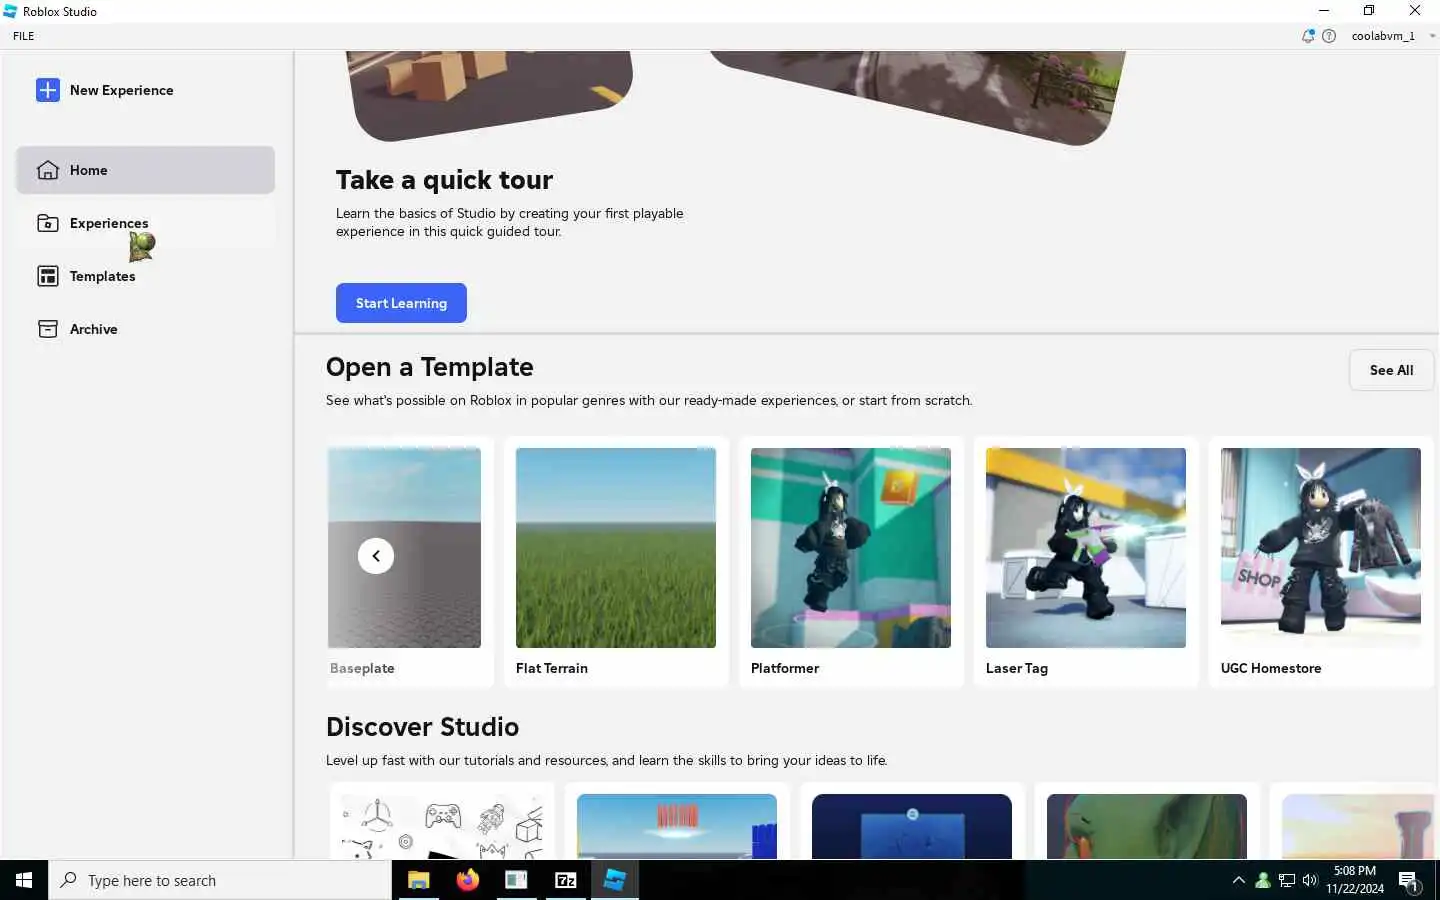The width and height of the screenshot is (1440, 900).
Task: Click the Discover Studio heading
Action: (422, 727)
